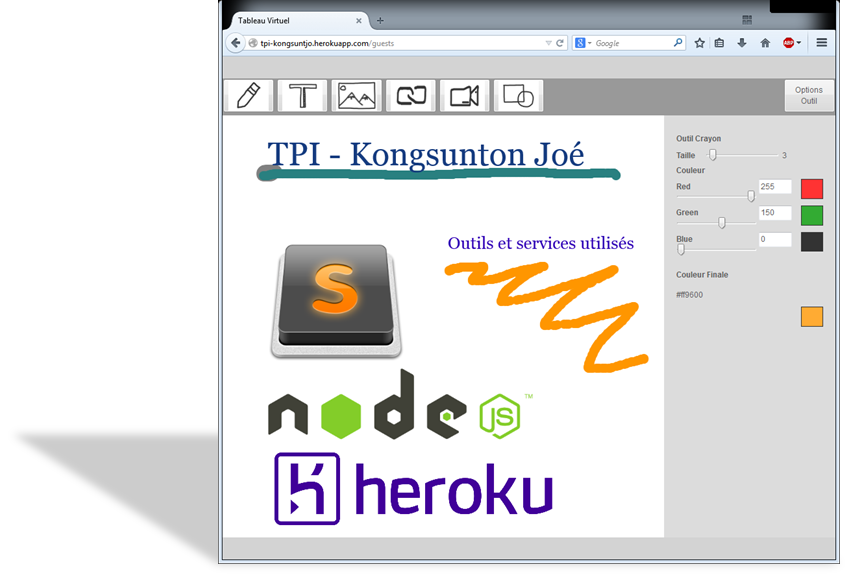Select the pencil drawing tool
Screen dimensions: 853x577
[x=248, y=96]
